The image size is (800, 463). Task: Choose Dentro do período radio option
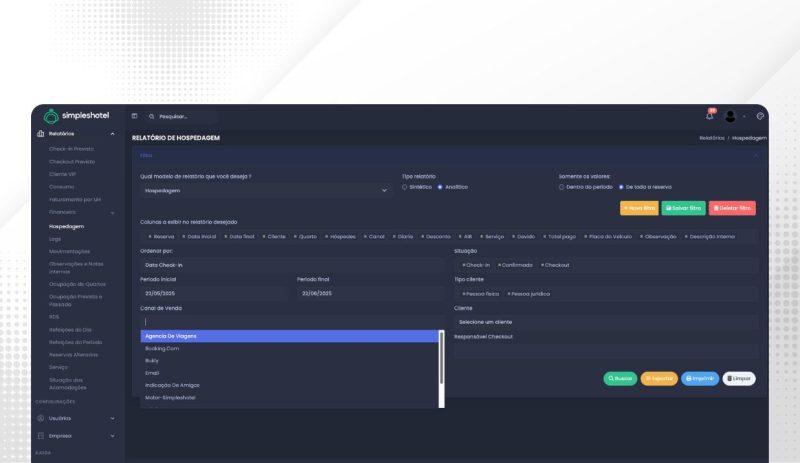562,187
